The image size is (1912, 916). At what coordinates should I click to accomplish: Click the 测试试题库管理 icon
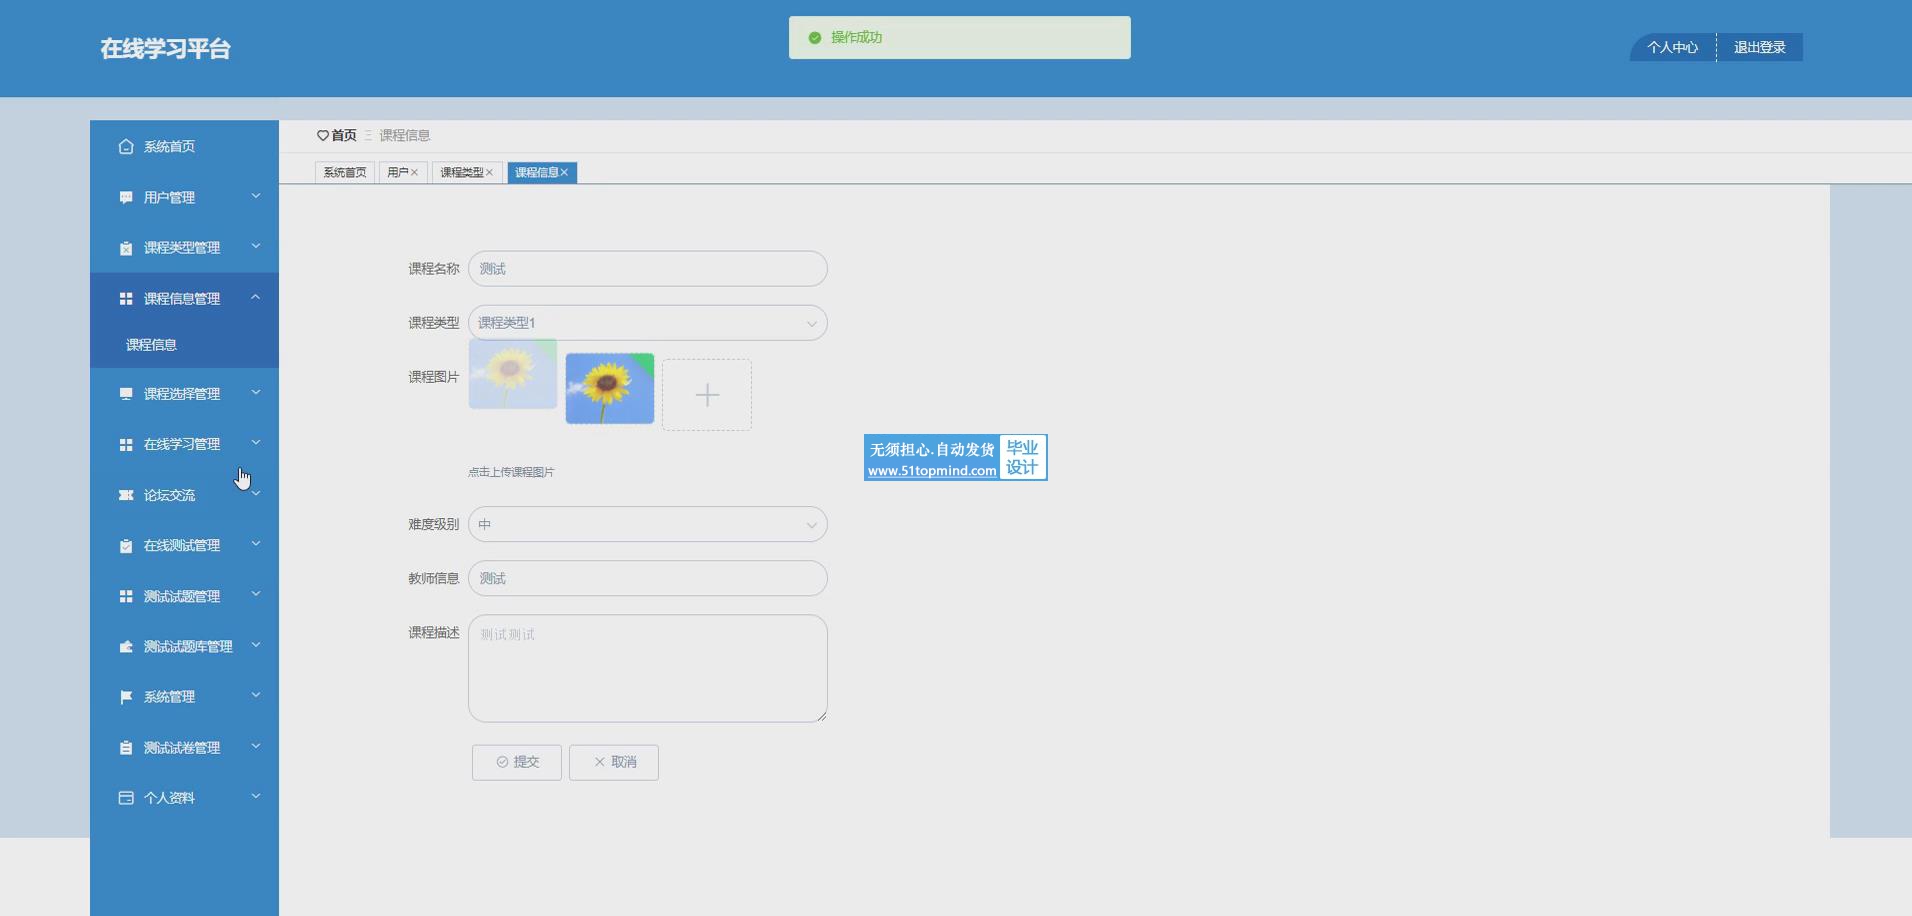pos(126,647)
